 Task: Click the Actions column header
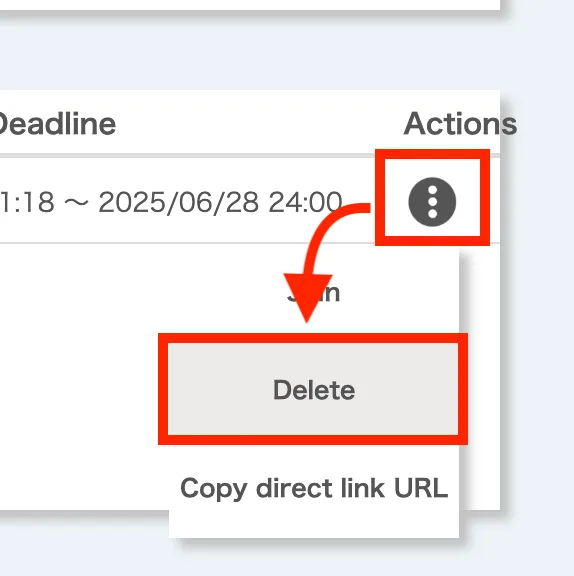point(460,124)
